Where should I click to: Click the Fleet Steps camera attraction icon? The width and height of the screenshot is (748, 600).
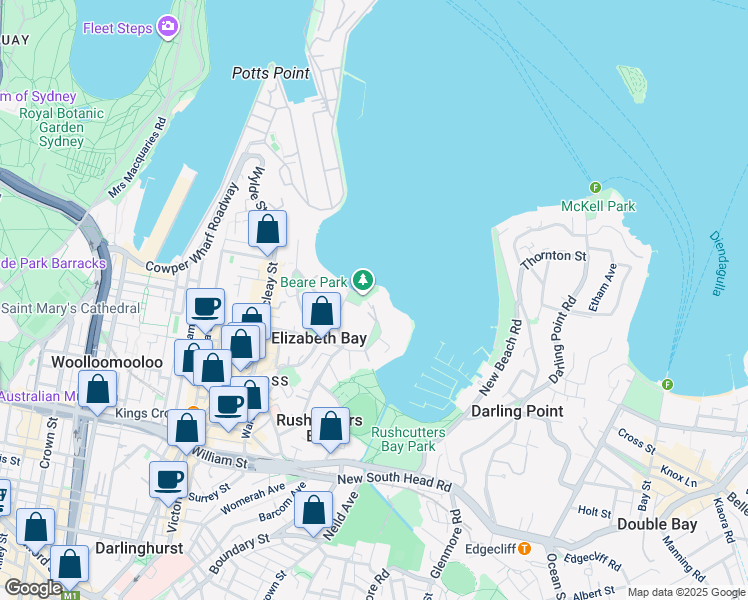tap(168, 27)
